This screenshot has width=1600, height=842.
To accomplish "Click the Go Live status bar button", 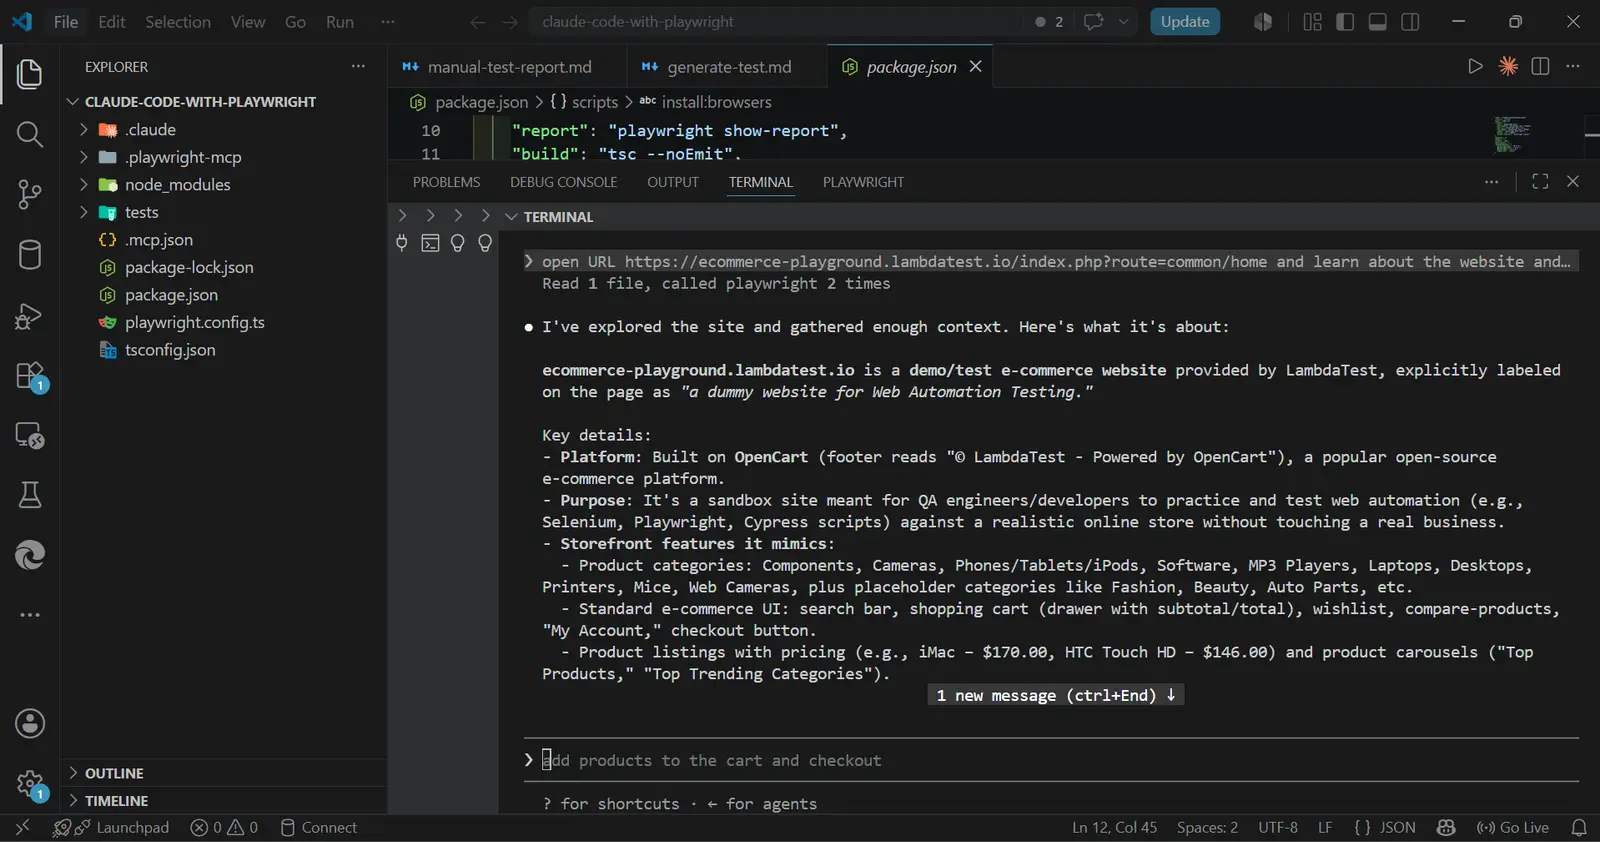I will coord(1513,828).
